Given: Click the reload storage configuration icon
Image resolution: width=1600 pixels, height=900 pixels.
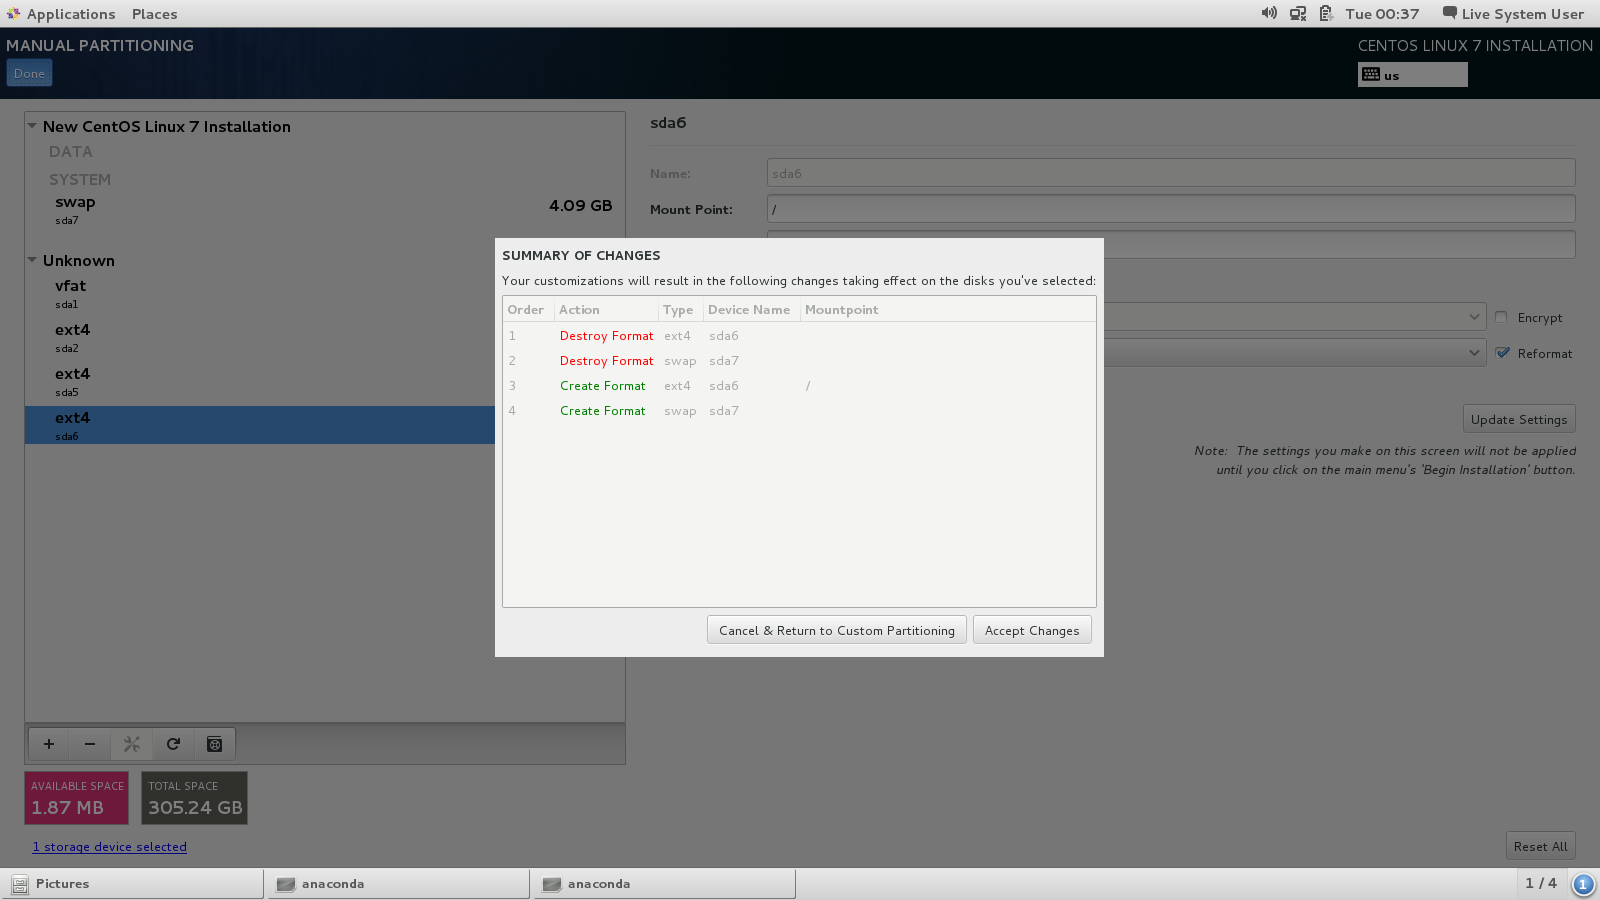Looking at the screenshot, I should (x=173, y=744).
